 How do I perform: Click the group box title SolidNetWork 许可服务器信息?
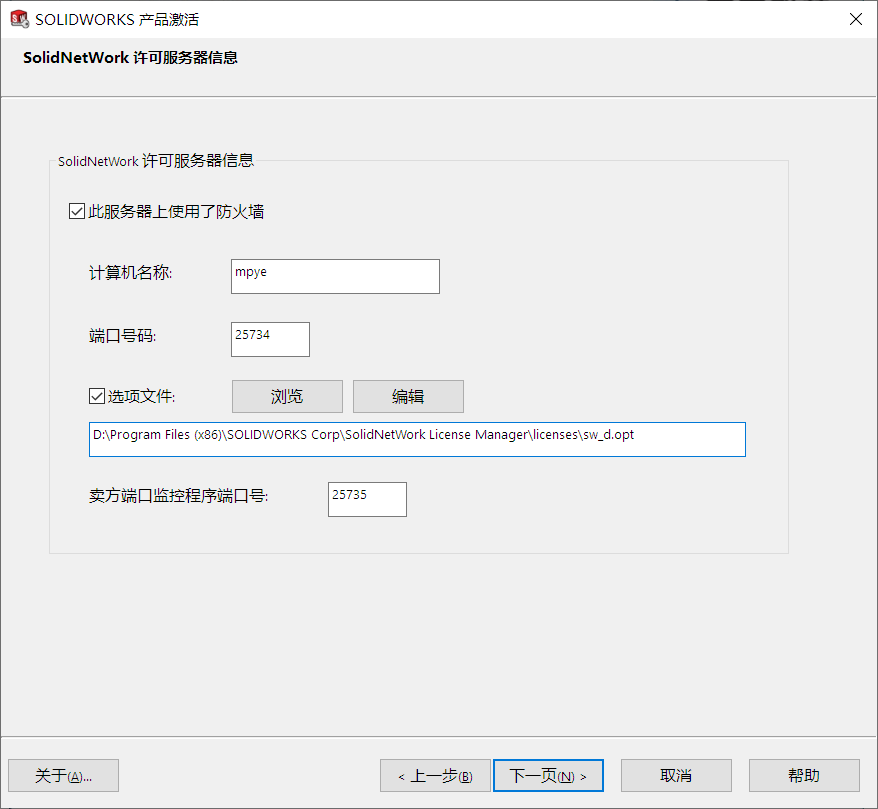156,161
